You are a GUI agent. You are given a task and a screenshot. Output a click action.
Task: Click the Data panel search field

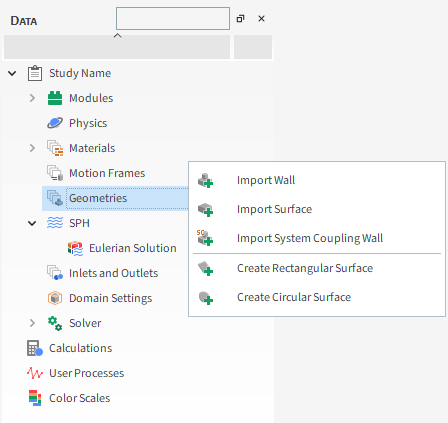click(x=173, y=19)
